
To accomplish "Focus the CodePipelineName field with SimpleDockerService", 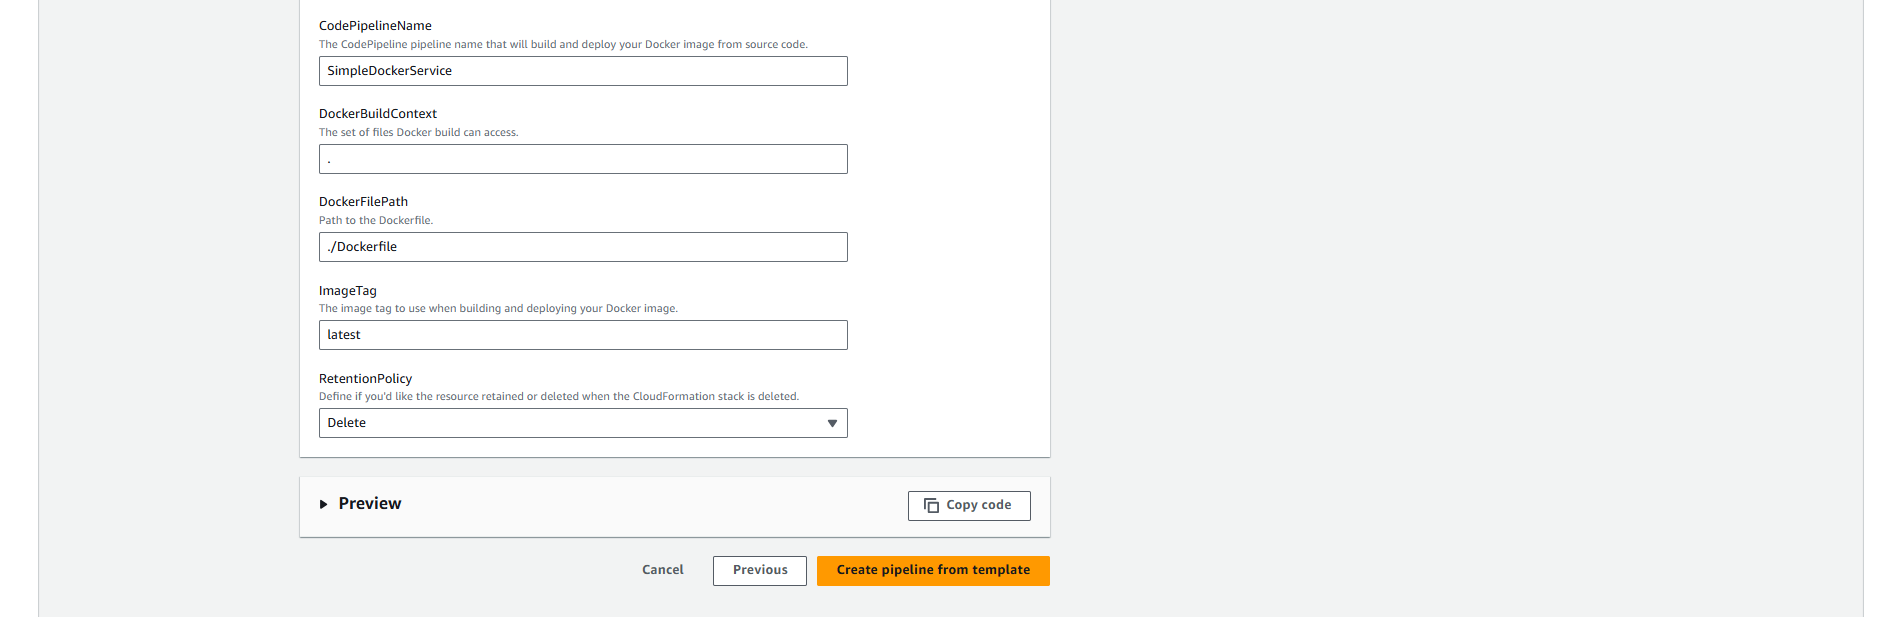I will [x=582, y=71].
